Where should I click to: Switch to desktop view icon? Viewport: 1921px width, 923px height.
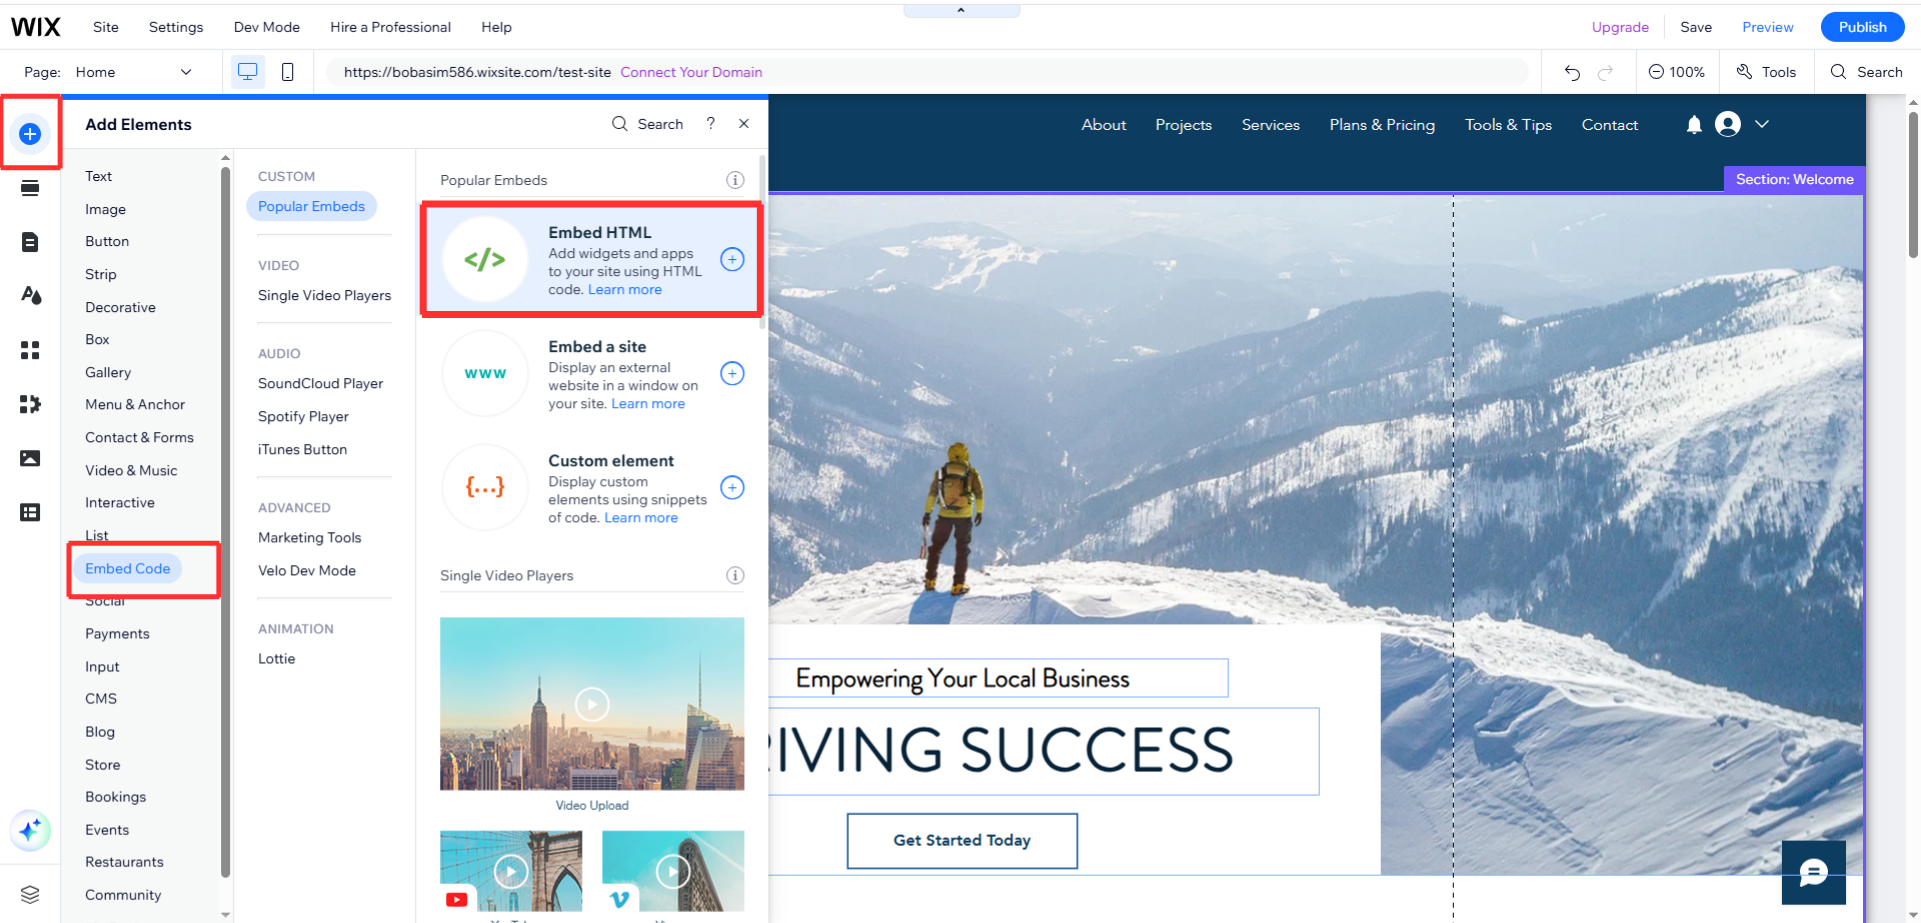point(247,72)
